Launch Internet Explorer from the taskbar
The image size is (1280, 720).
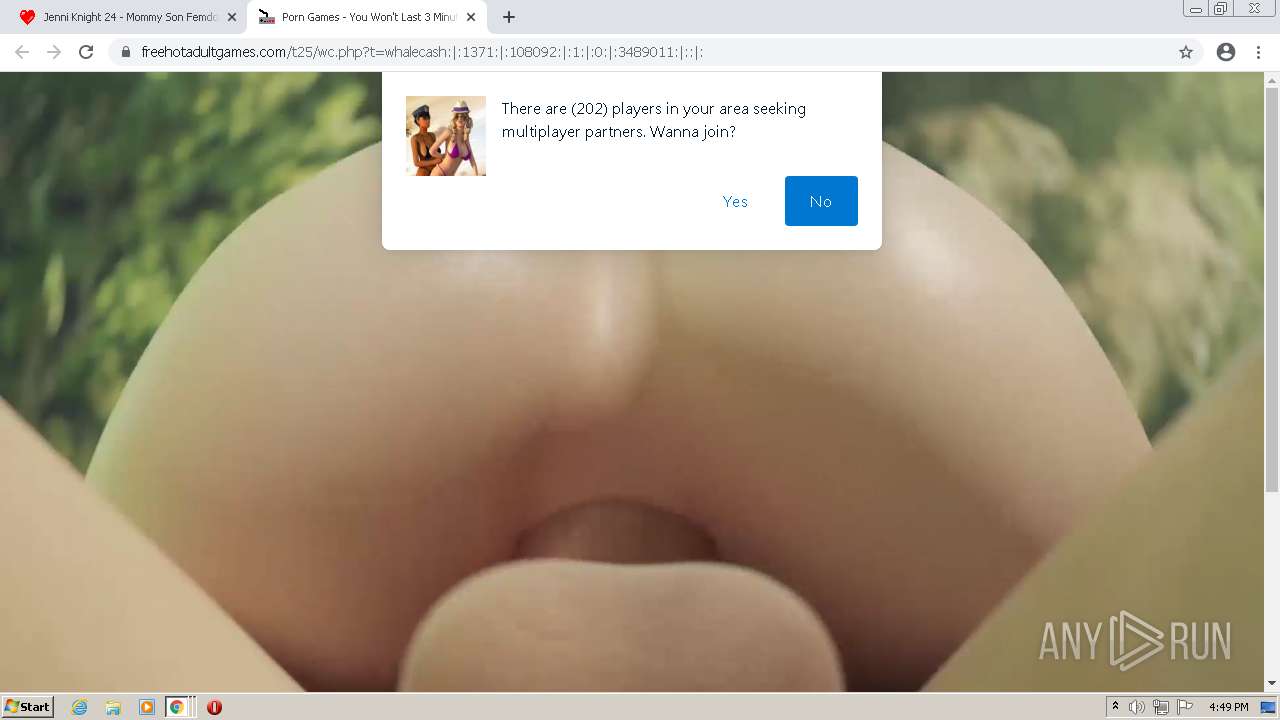pos(80,707)
